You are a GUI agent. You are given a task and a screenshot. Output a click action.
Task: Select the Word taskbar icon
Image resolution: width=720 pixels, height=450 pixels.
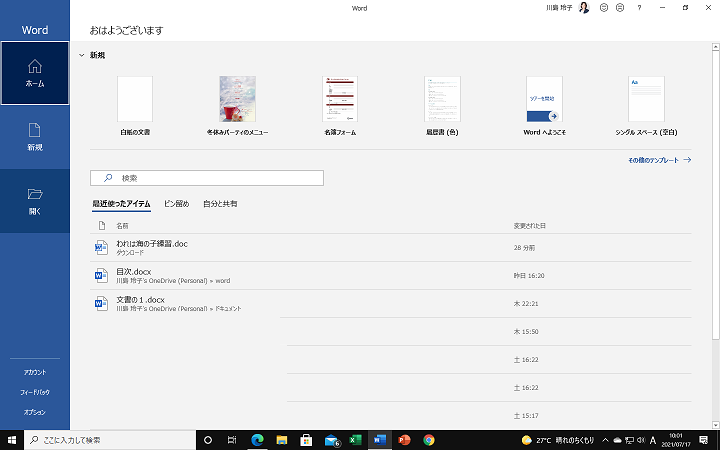point(380,440)
